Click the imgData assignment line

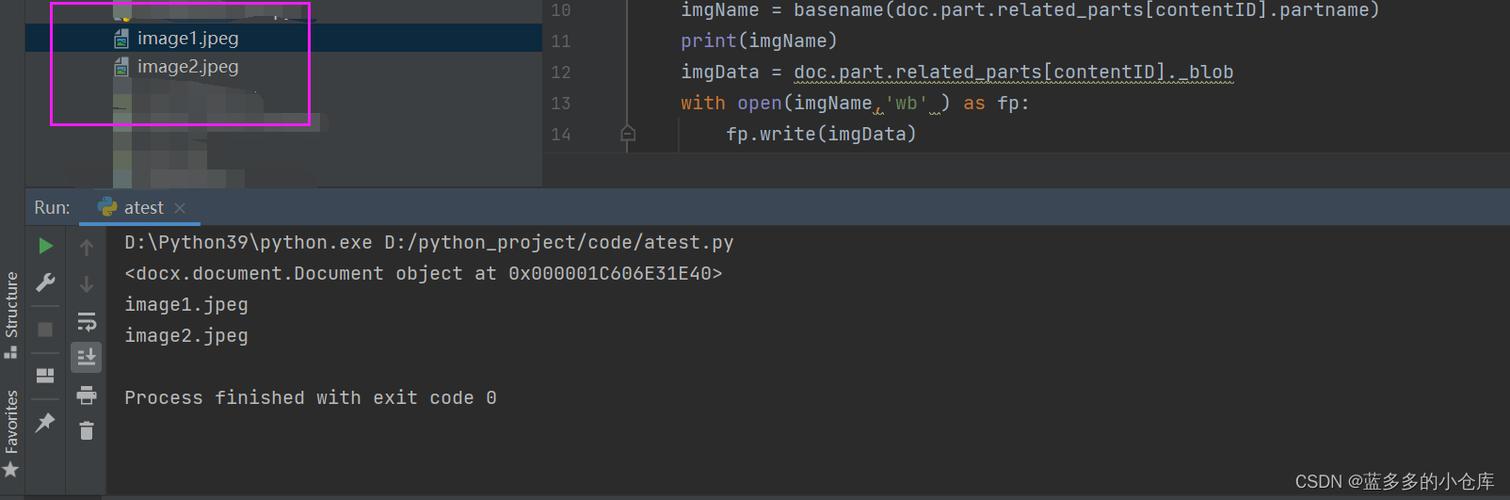(957, 72)
